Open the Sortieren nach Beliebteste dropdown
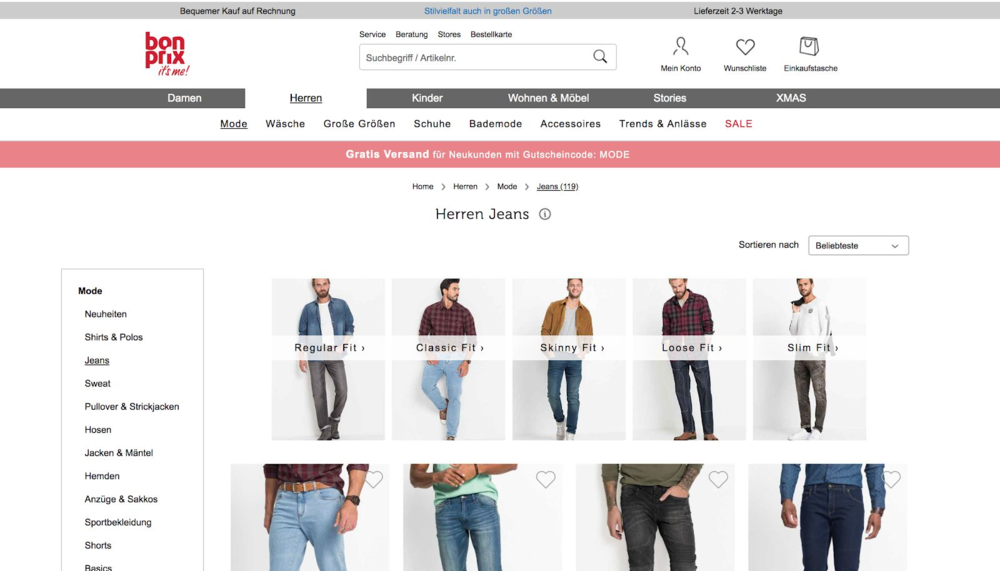The width and height of the screenshot is (1000, 571). click(x=858, y=246)
